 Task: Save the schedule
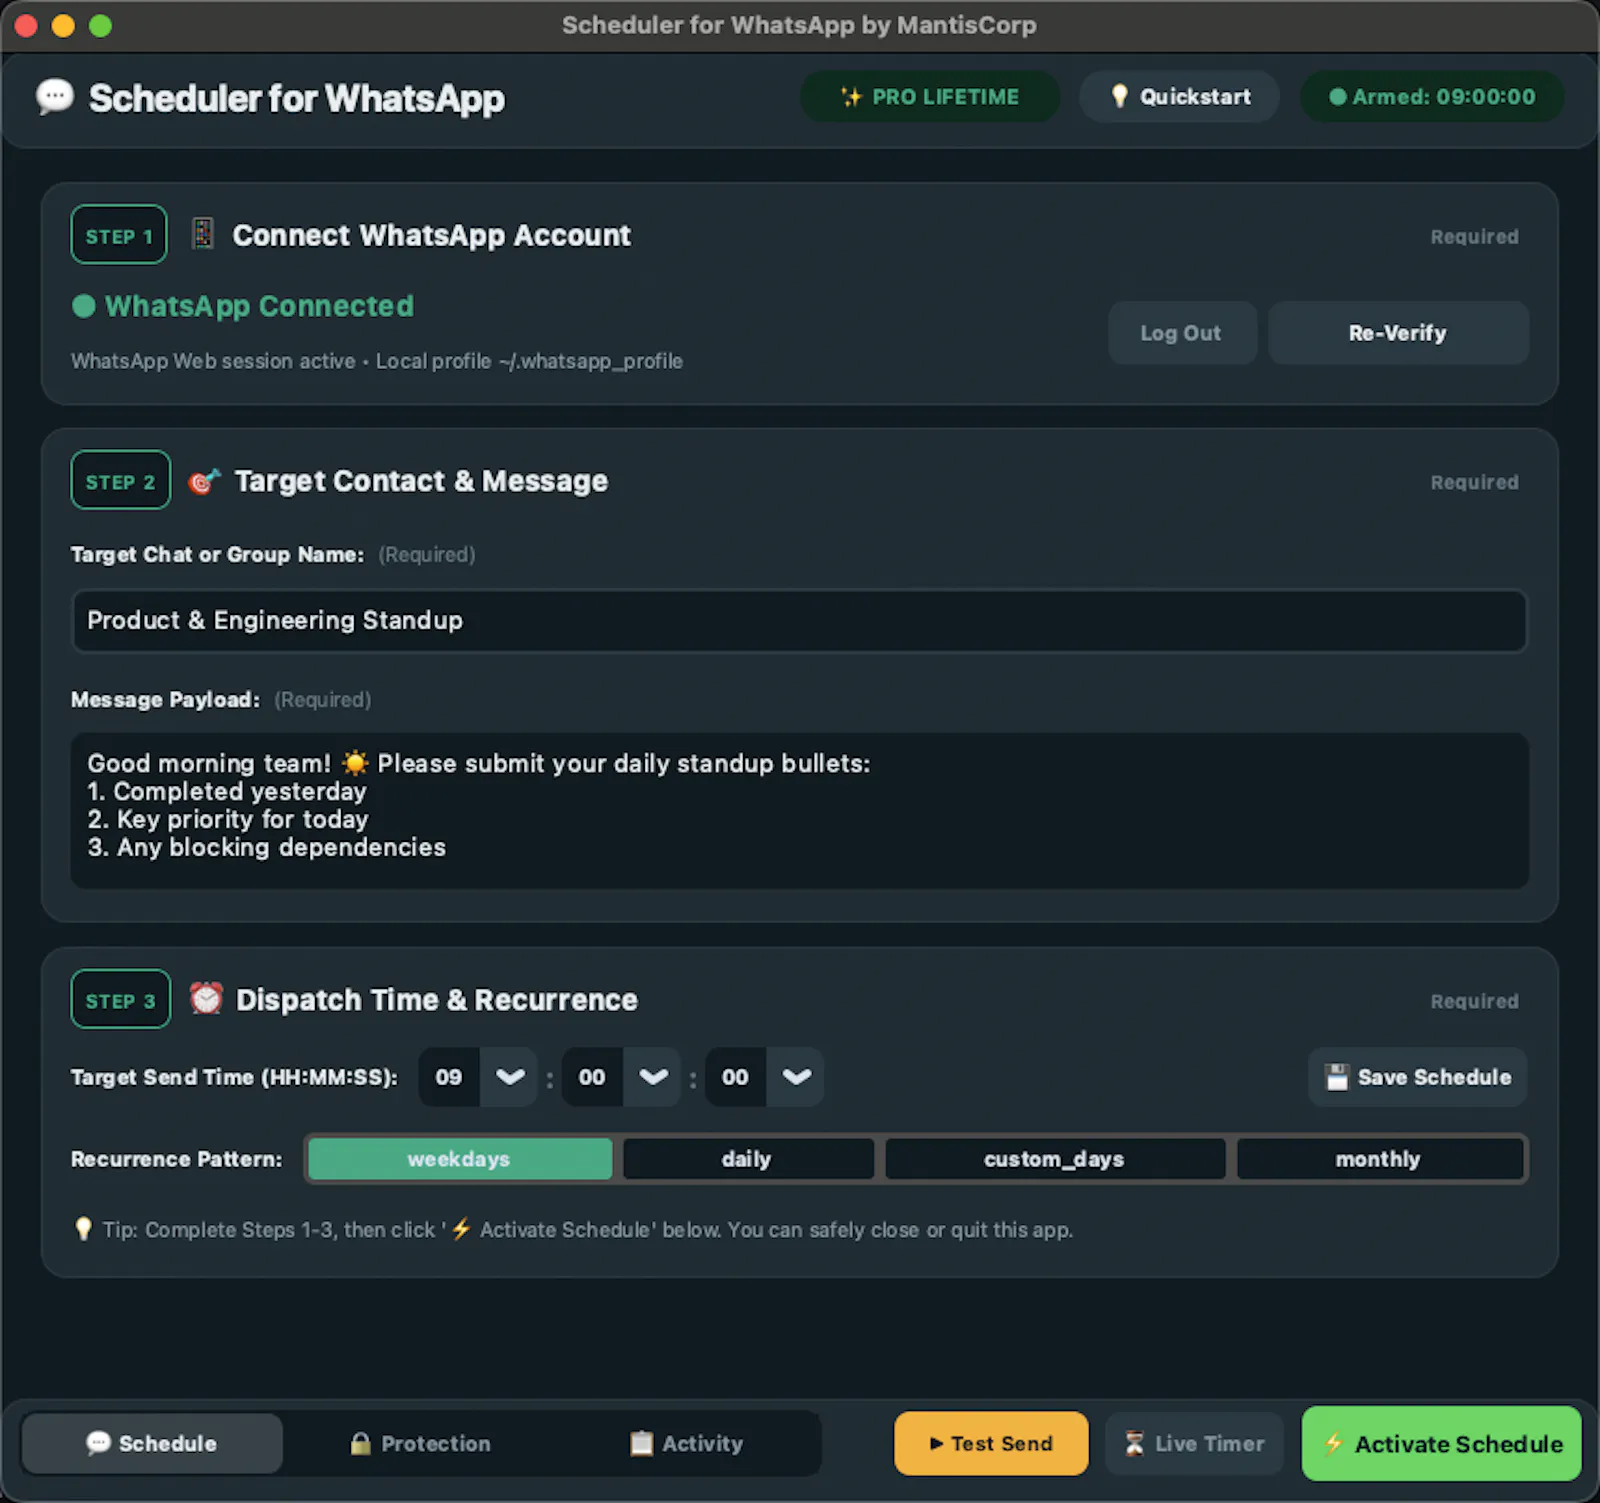[1418, 1077]
